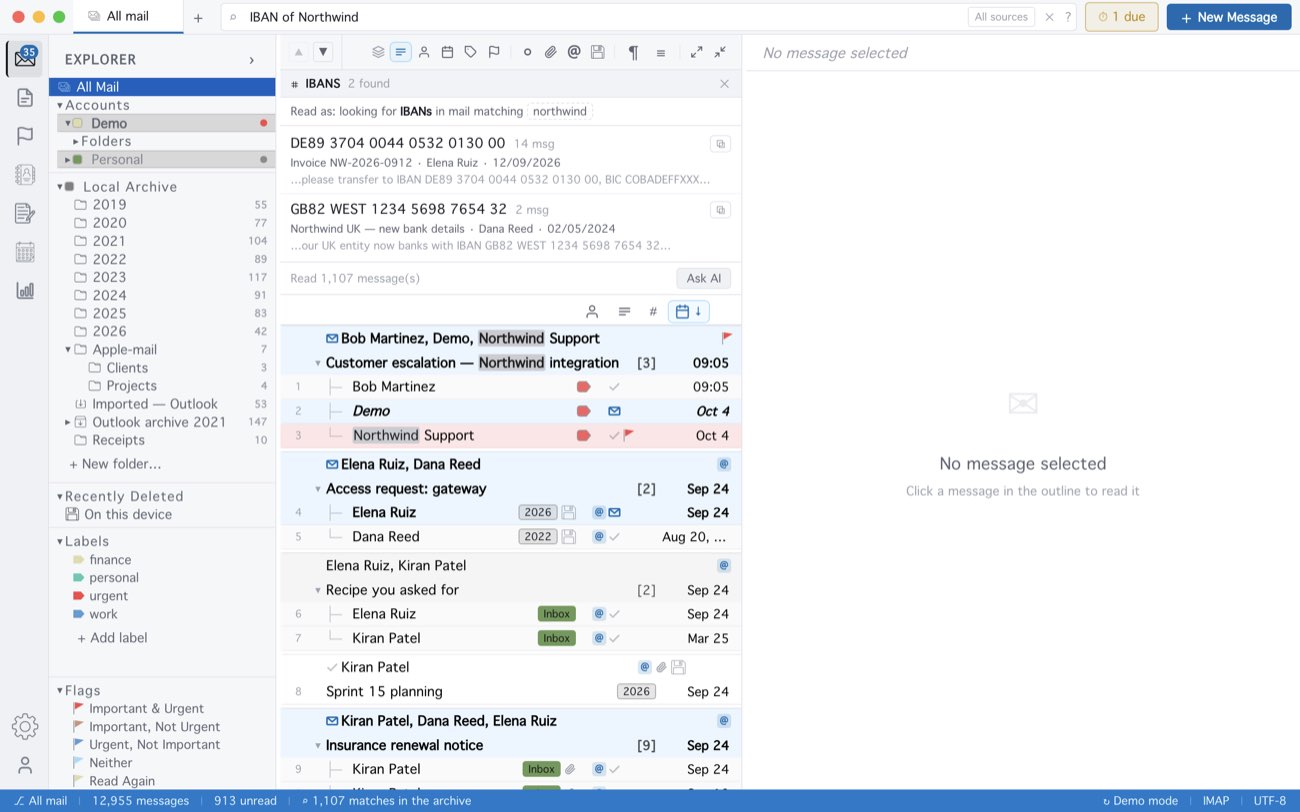This screenshot has width=1300, height=812.
Task: Copy the IBAN DE89 3704 0044 0532 0130 00
Action: coord(720,144)
